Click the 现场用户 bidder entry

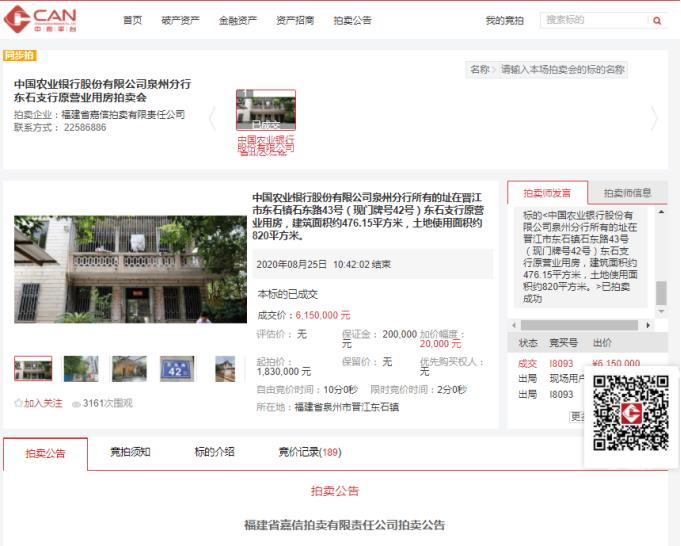tap(566, 379)
